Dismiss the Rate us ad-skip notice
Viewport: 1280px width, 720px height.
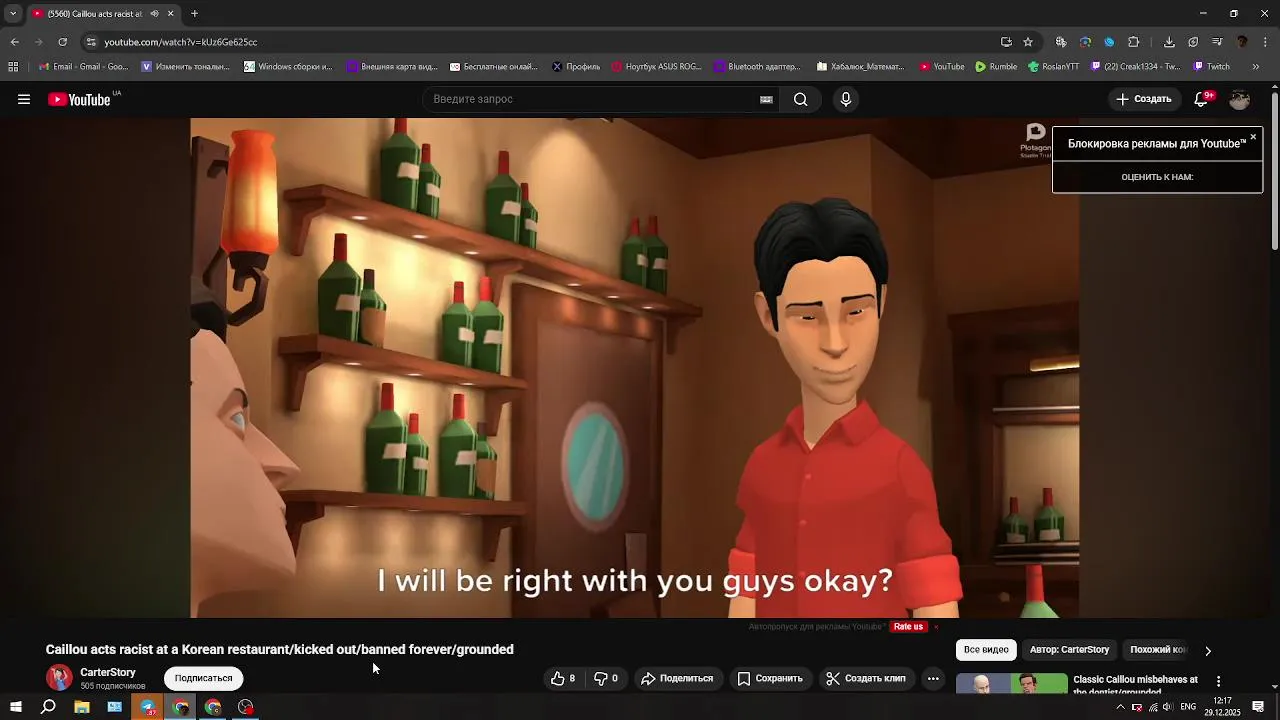click(x=936, y=627)
